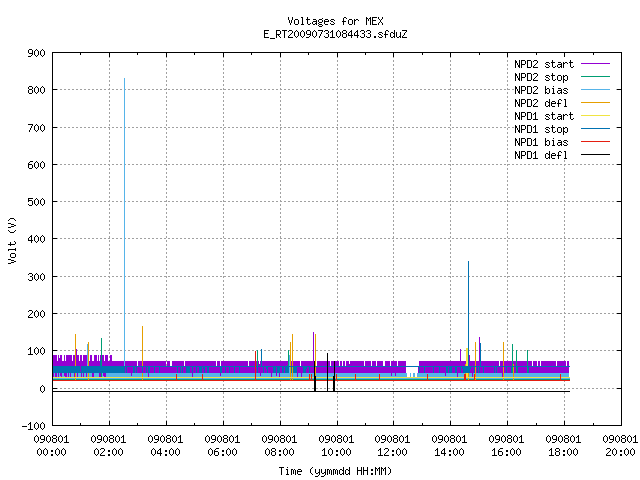Click the 'NPD2 bias' legend label
640x480 pixels.
click(541, 90)
